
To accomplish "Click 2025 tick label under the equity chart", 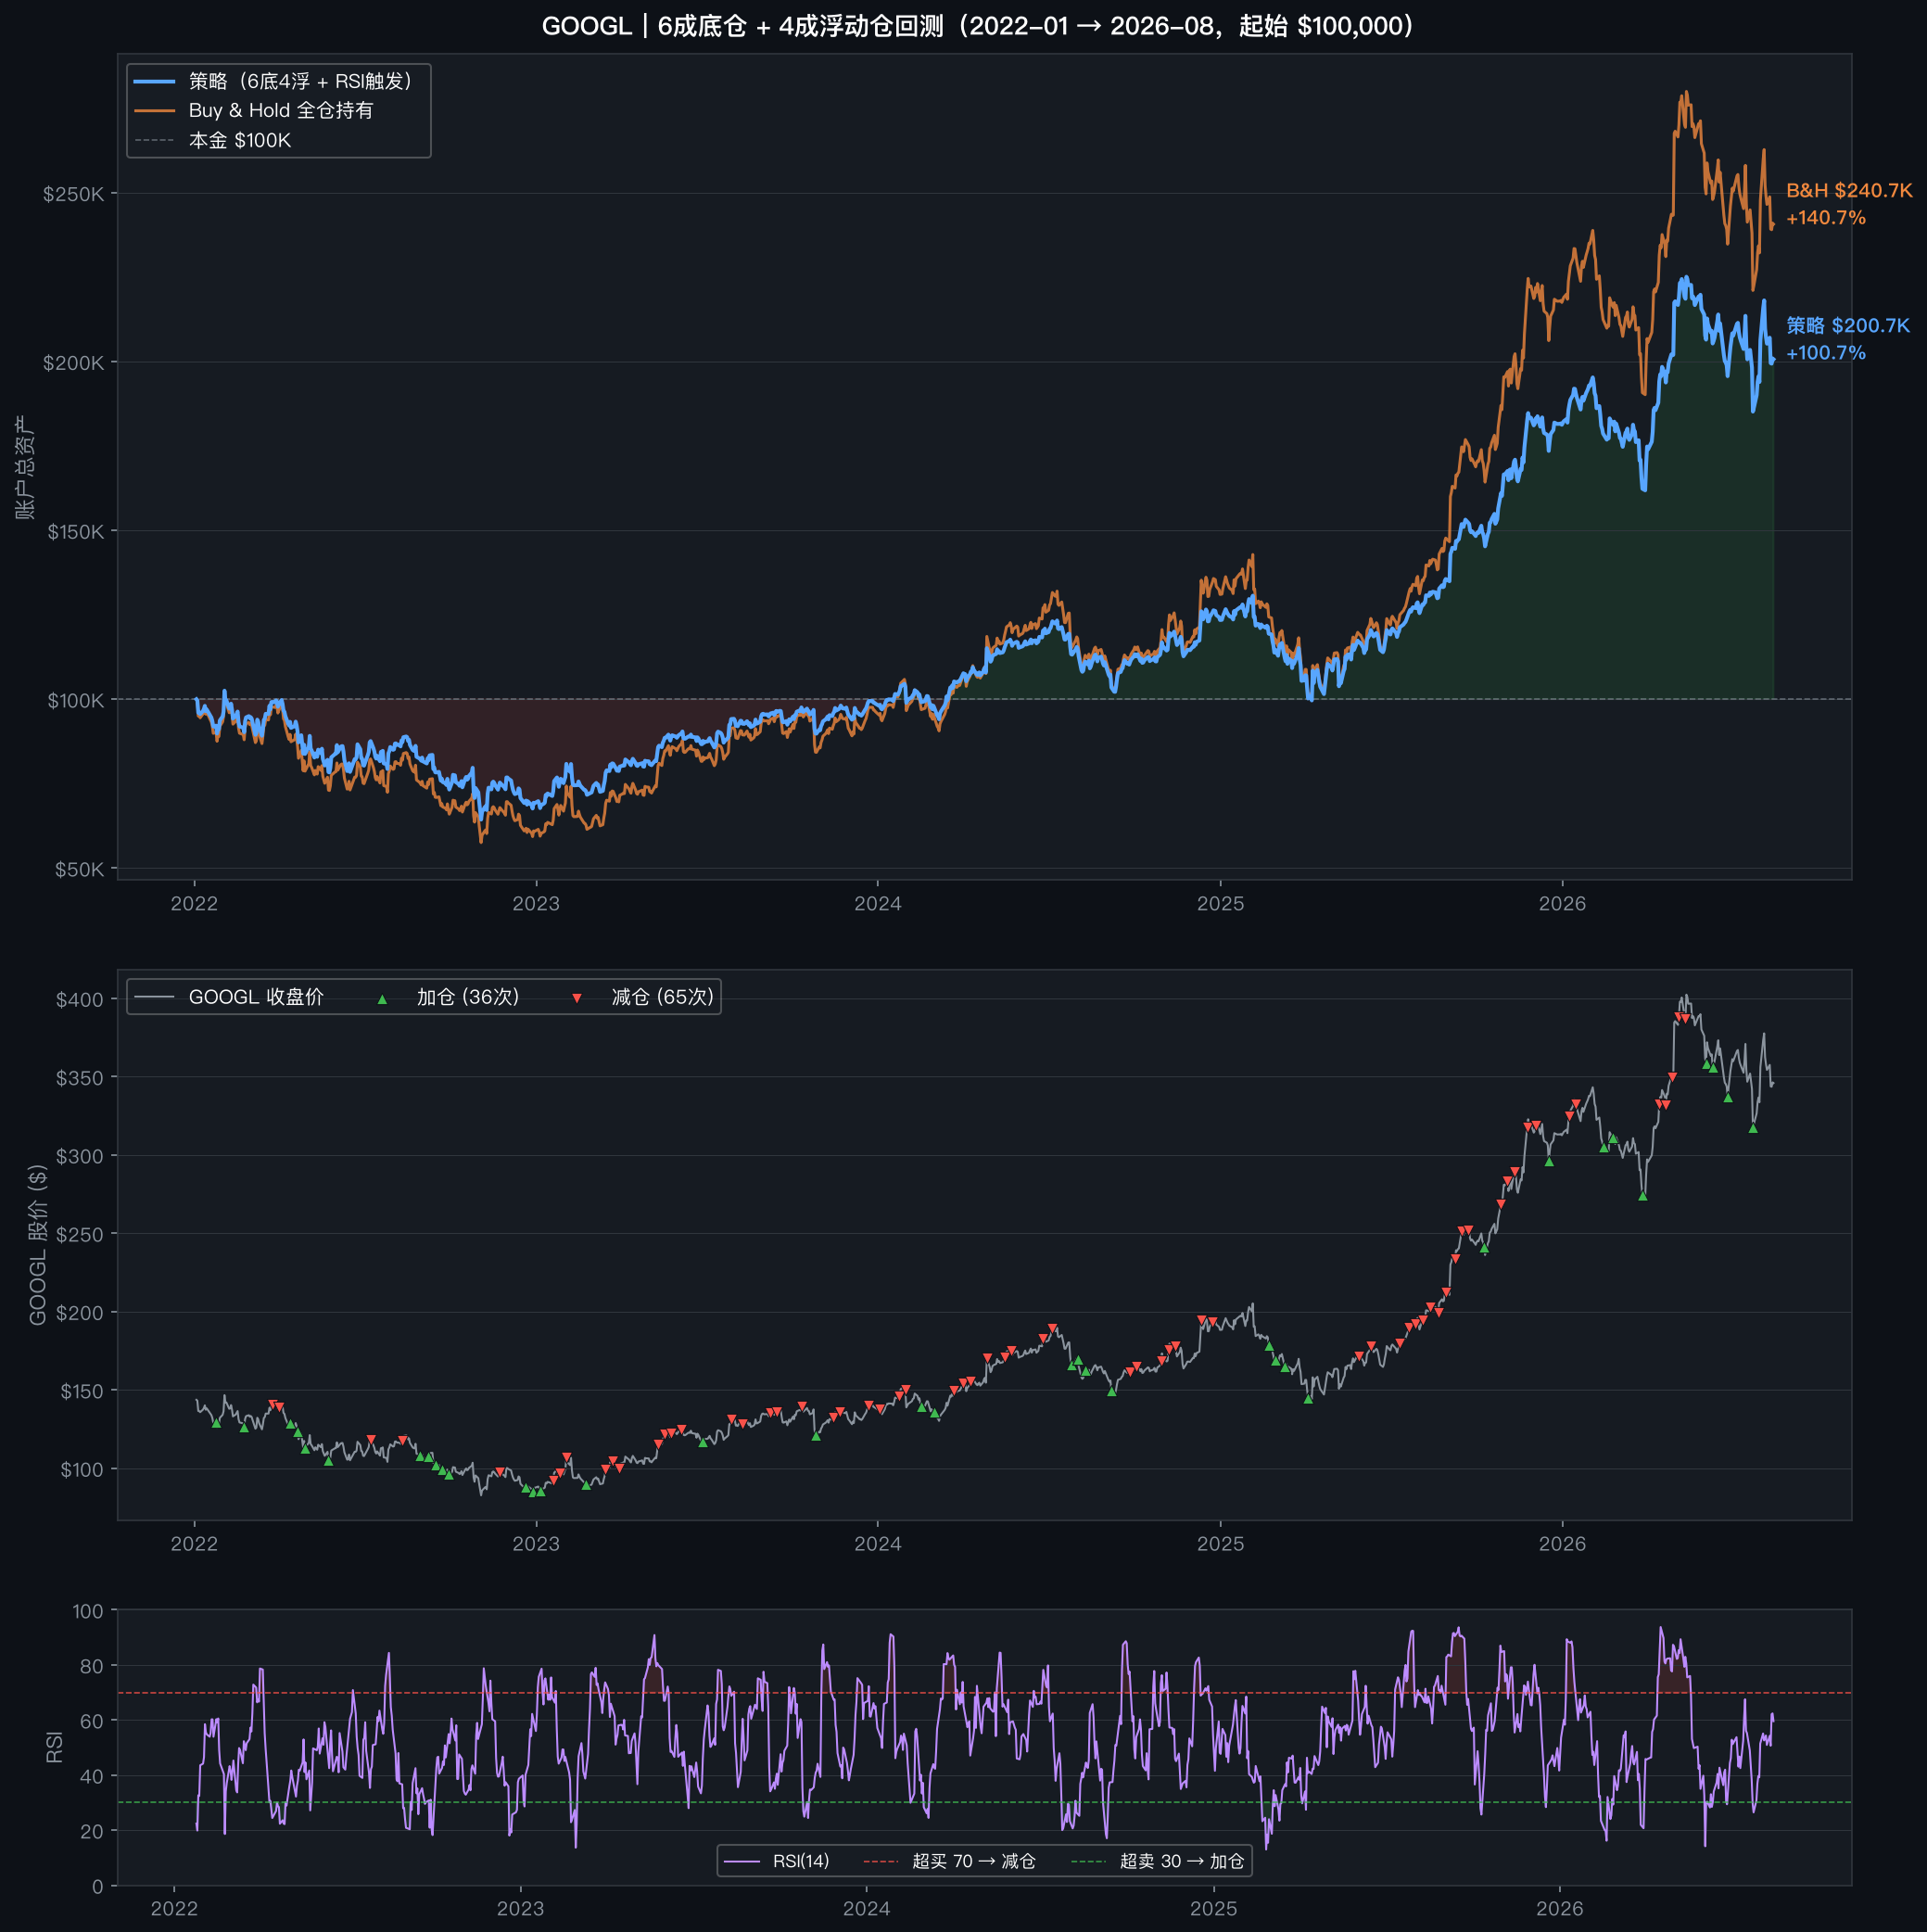I will (1220, 904).
